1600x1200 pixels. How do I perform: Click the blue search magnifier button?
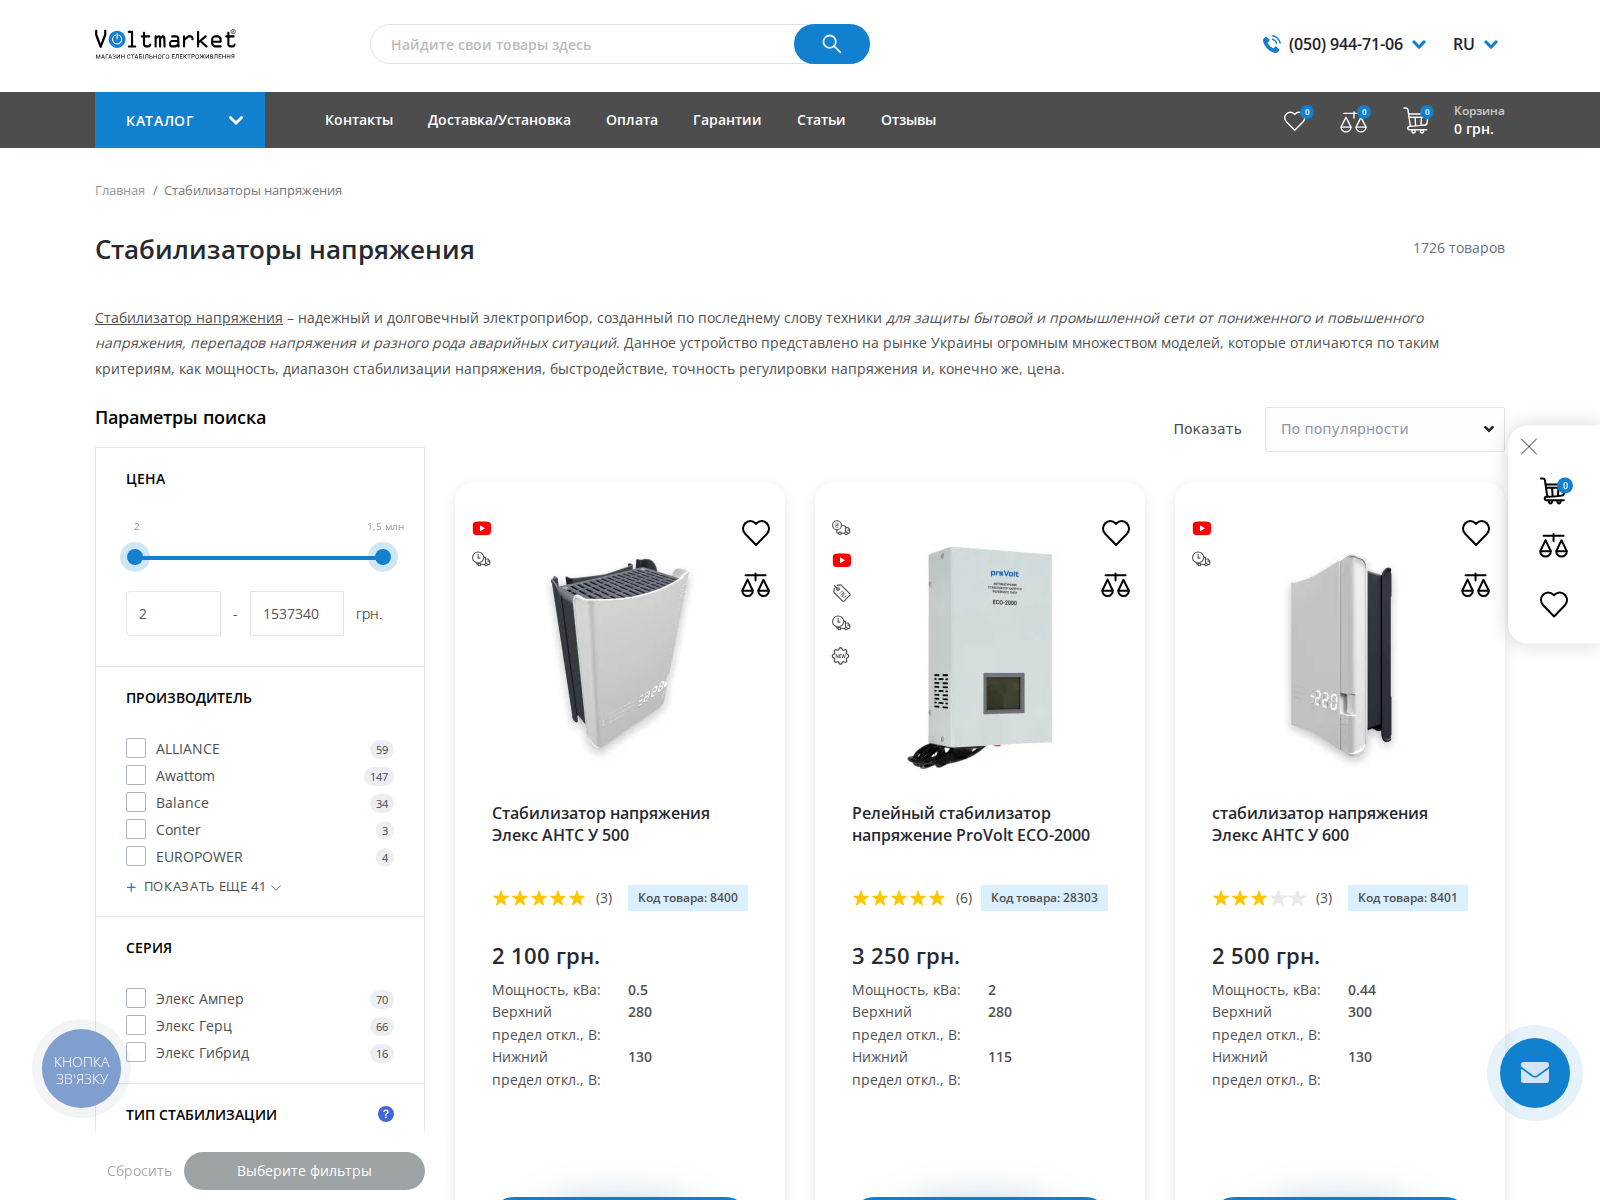pos(832,44)
